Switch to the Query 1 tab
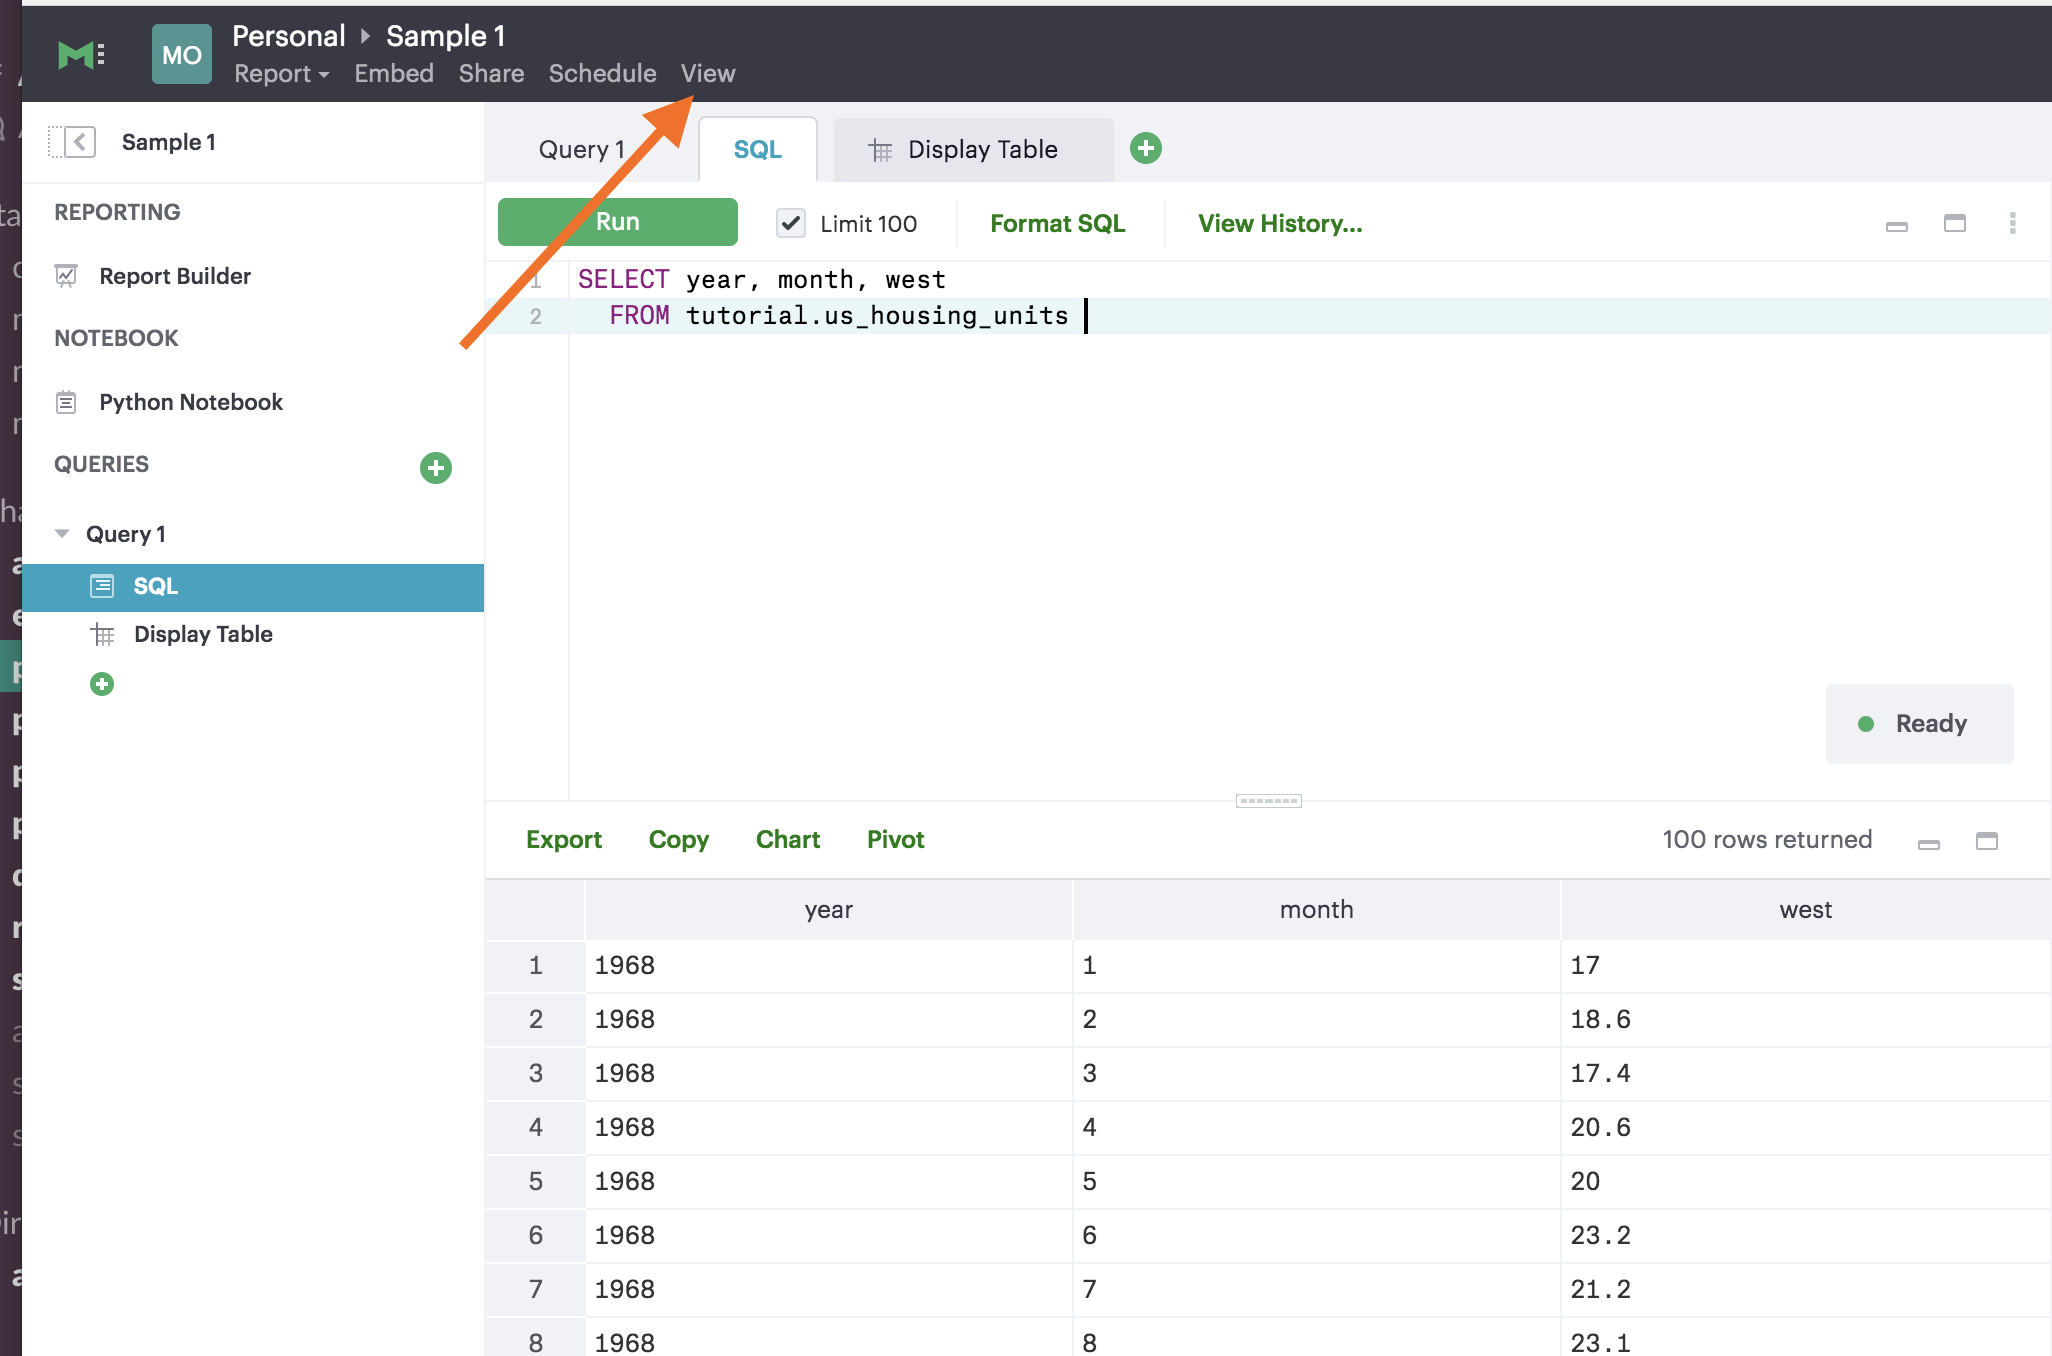 [582, 149]
